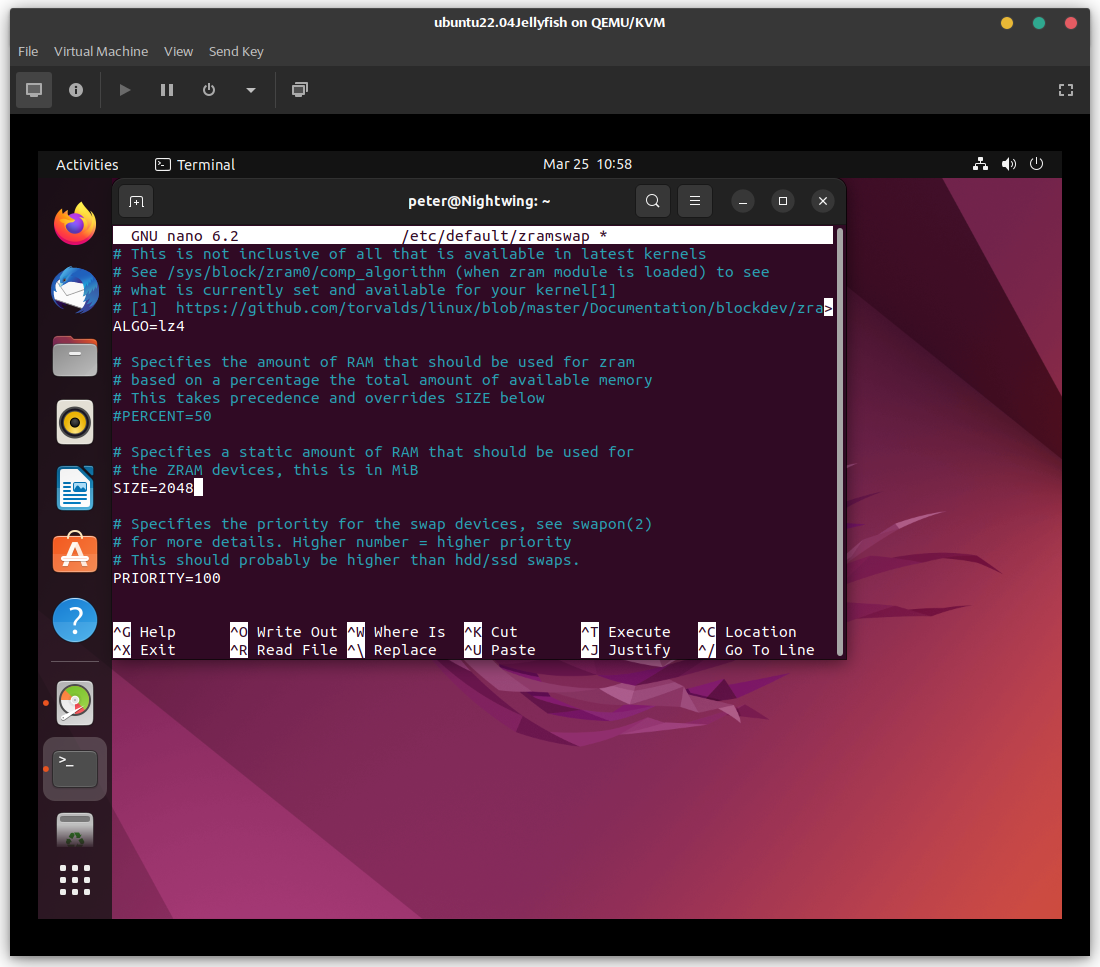Screen dimensions: 1100x967
Task: Click the terminal window vertical scrollbar
Action: click(840, 440)
